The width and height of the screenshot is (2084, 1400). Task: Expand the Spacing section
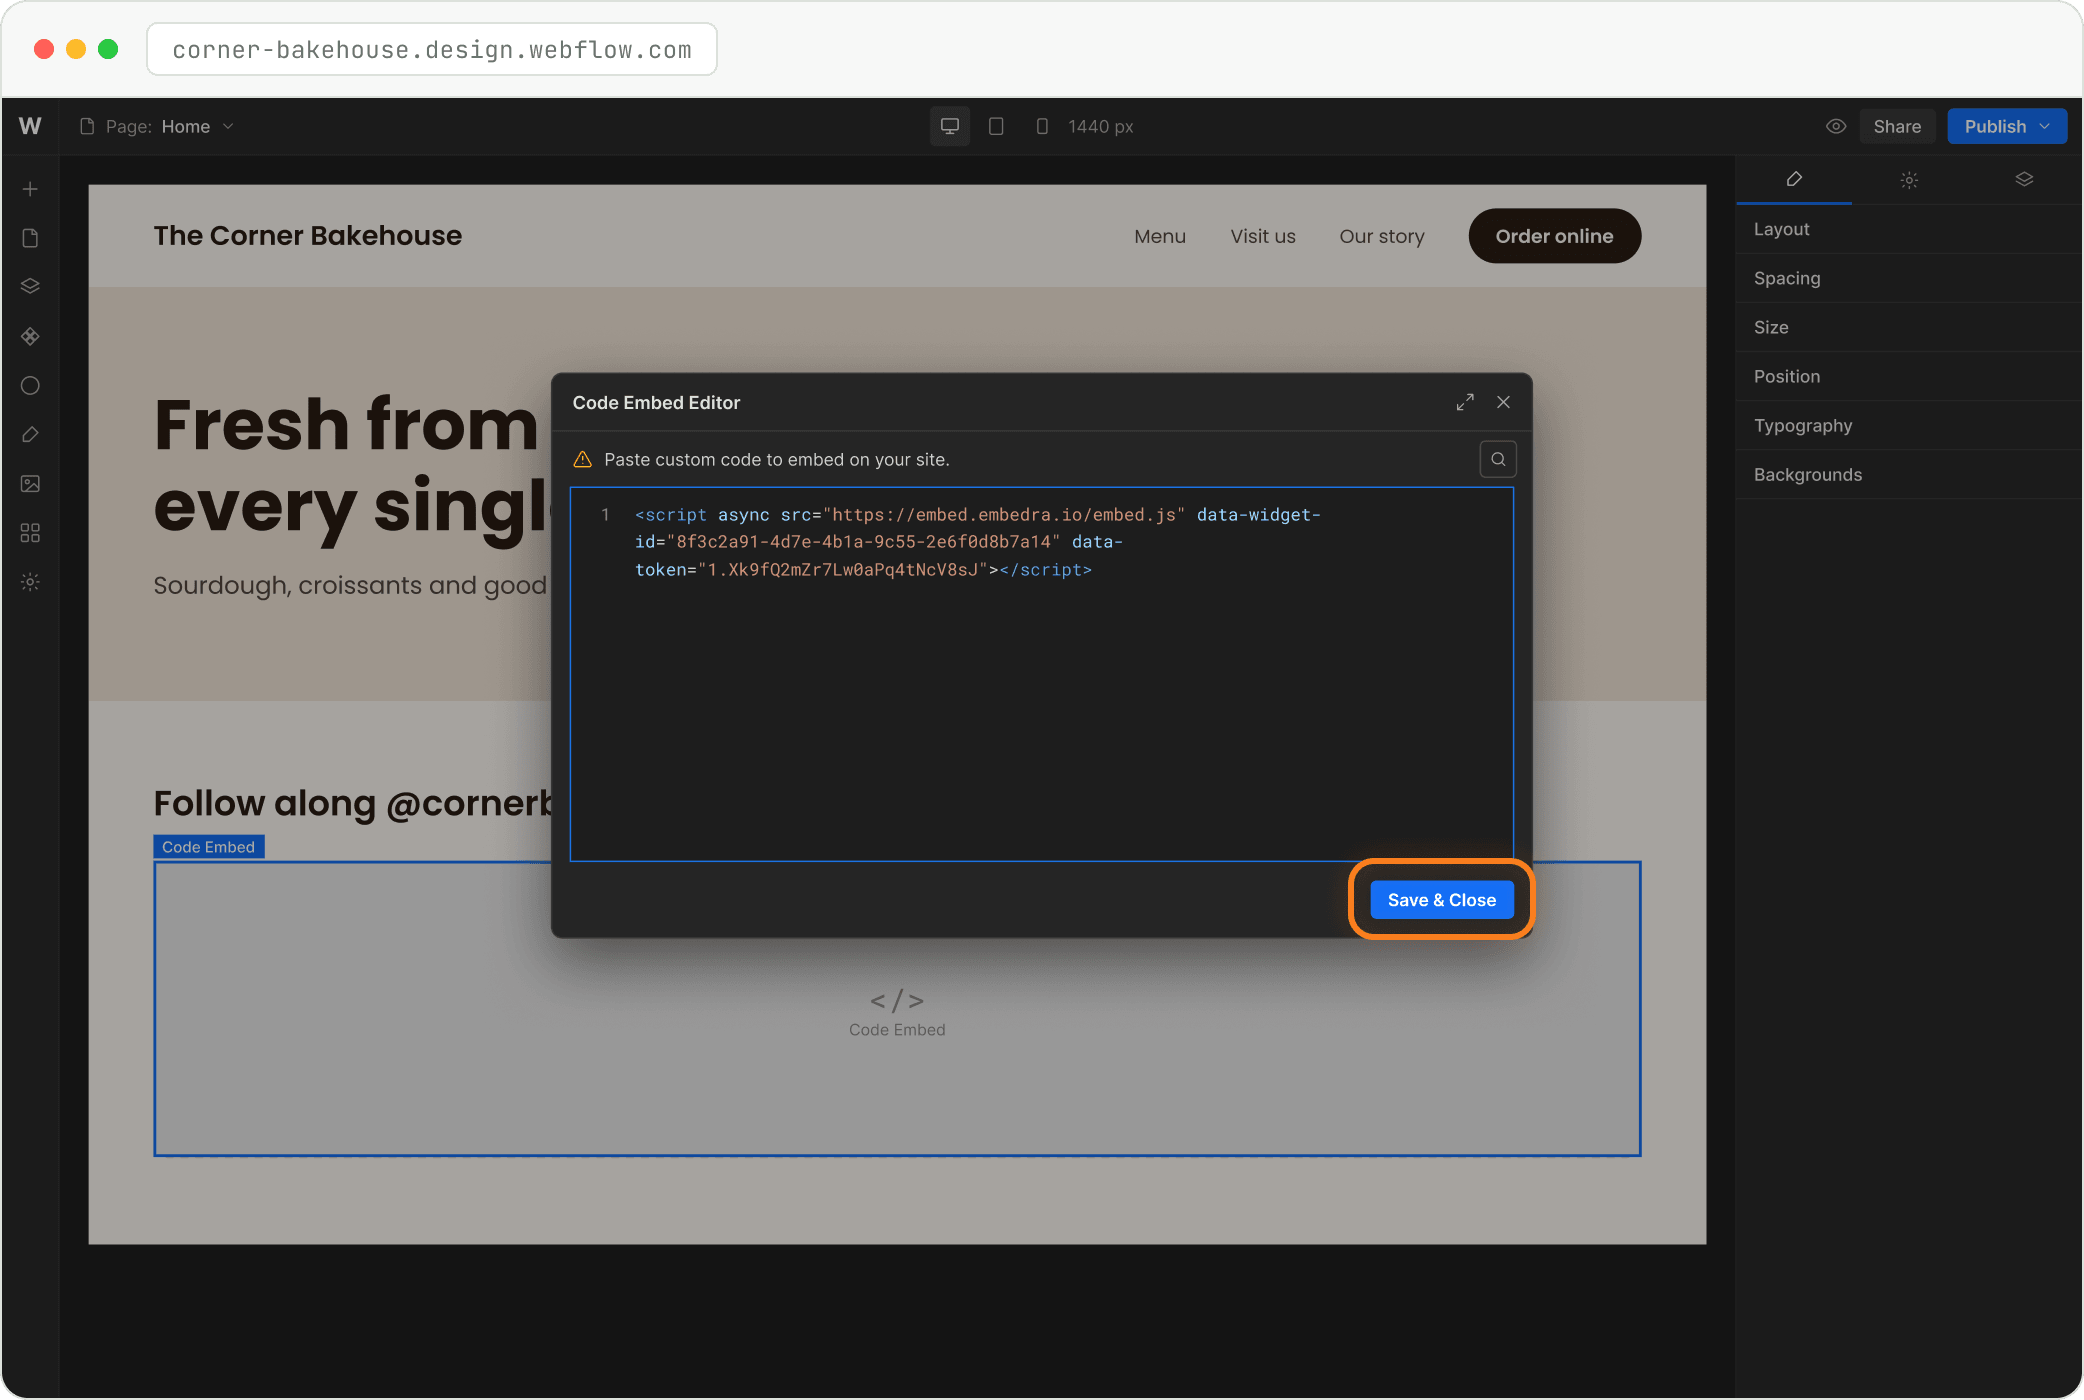point(1909,278)
